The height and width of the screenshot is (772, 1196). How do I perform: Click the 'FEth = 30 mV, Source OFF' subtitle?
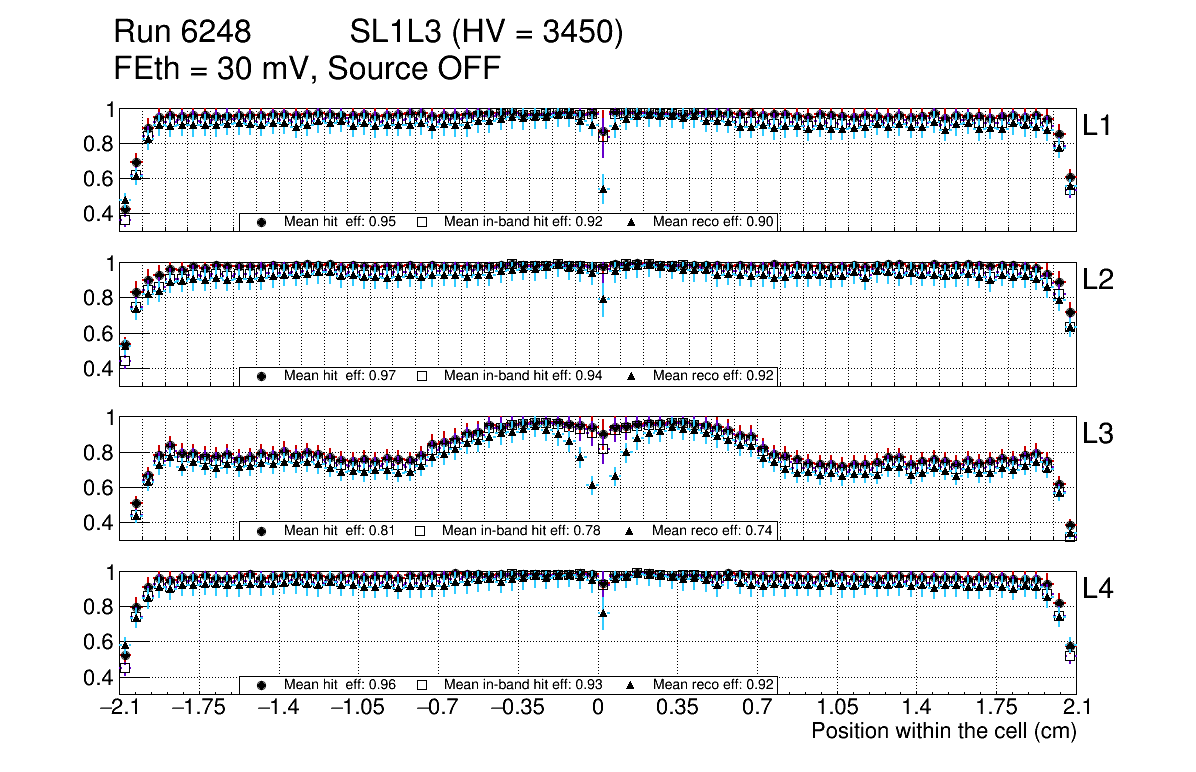[x=306, y=68]
